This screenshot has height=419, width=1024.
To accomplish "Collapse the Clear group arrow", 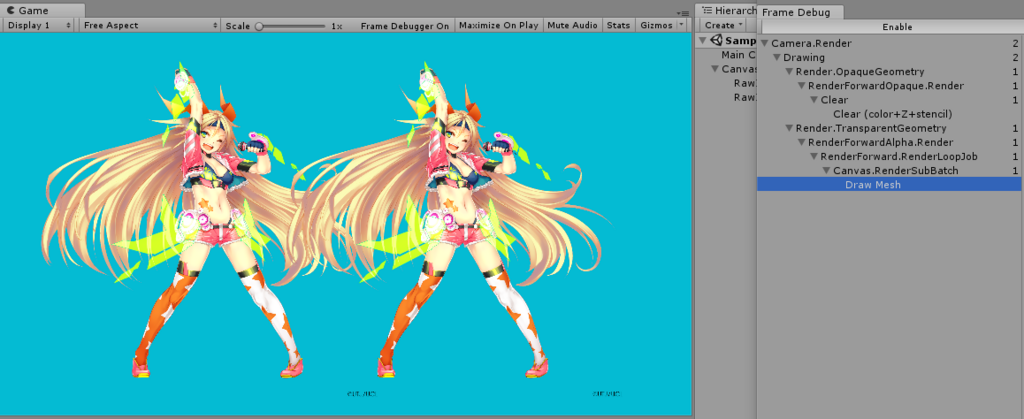I will (x=814, y=100).
